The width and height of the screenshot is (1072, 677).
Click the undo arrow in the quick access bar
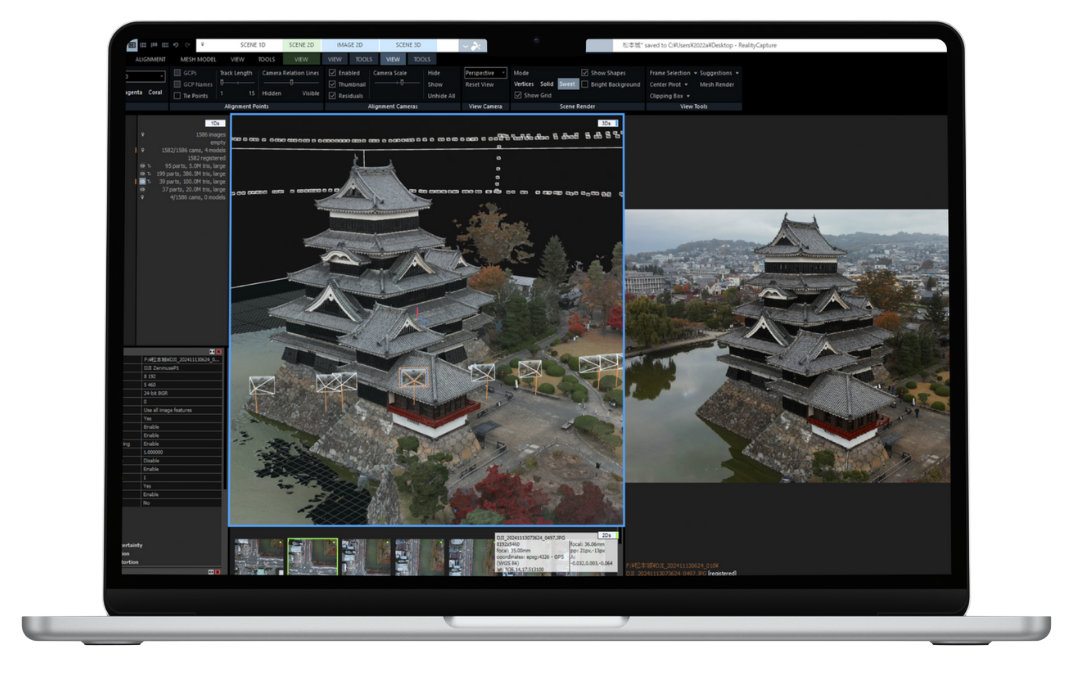point(176,45)
